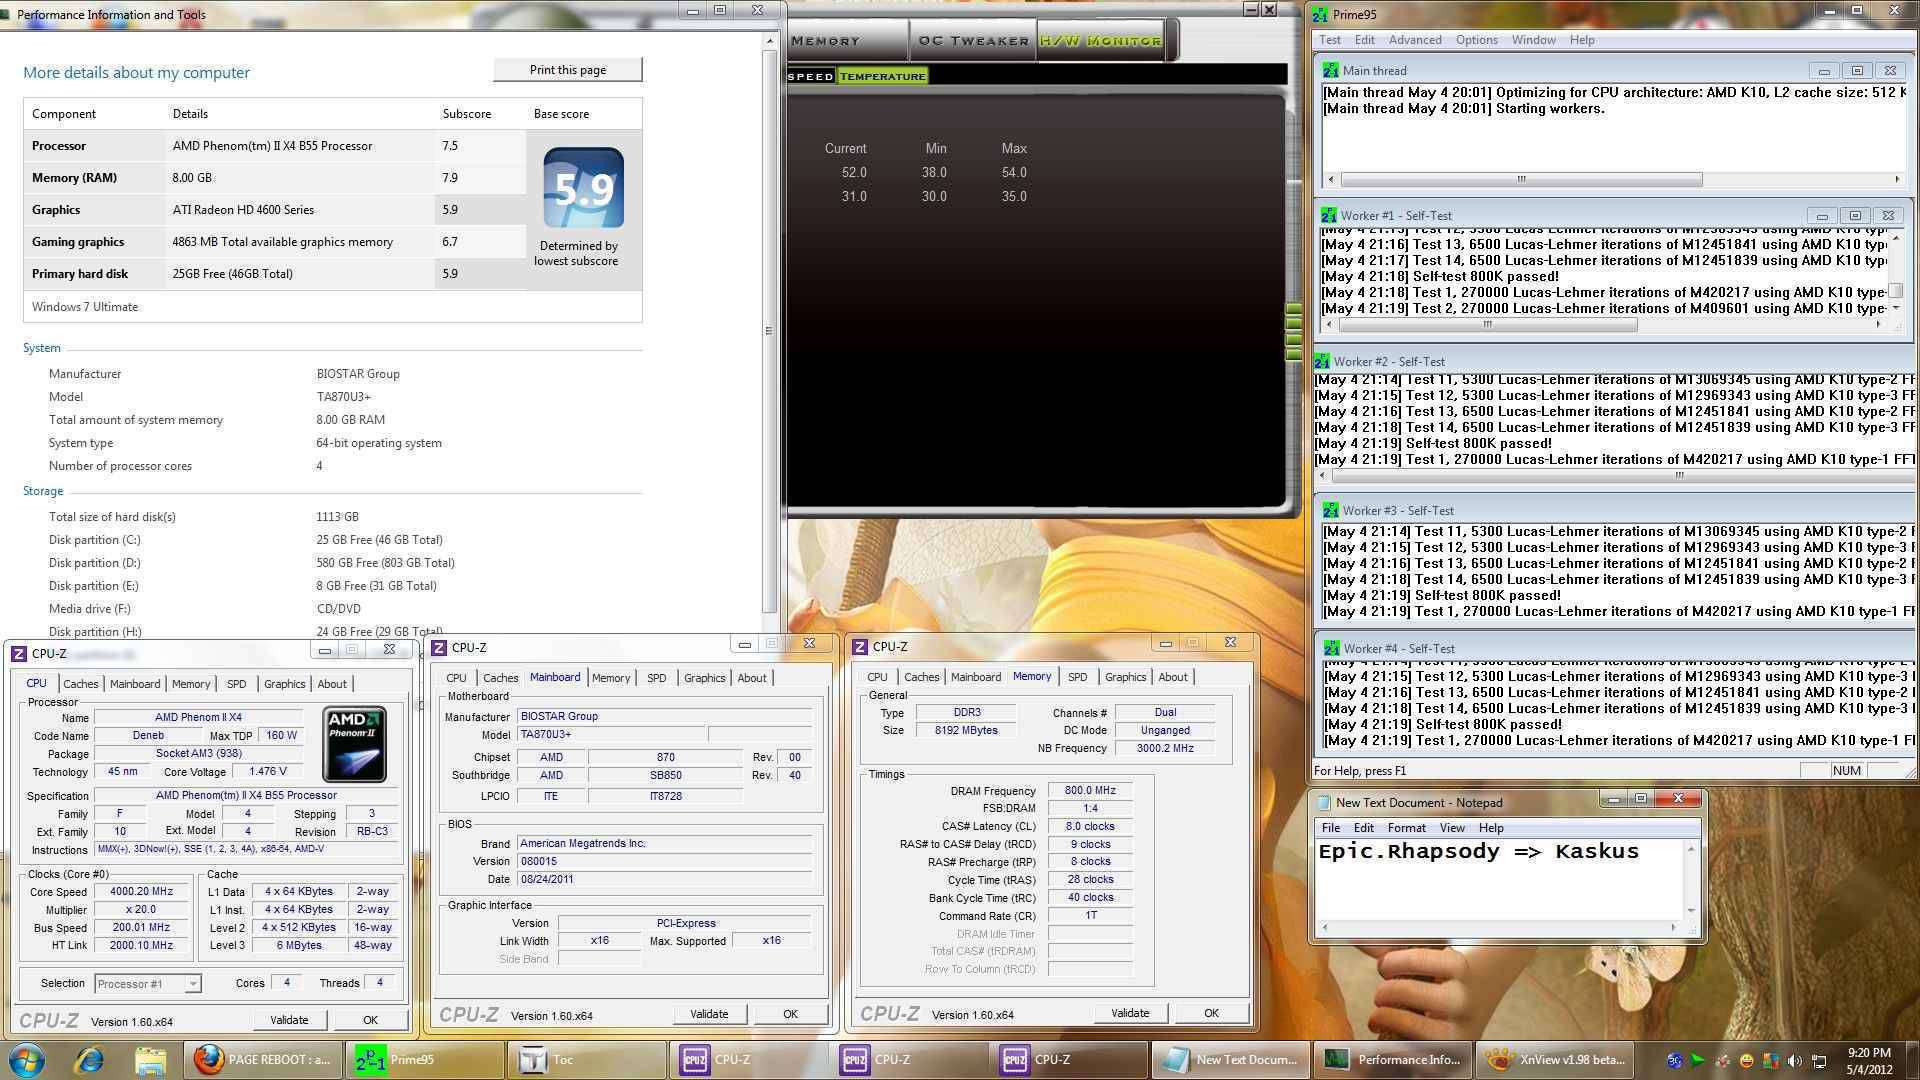Screen dimensions: 1920x1080
Task: Click Notepad title bar document icon
Action: tap(1324, 803)
